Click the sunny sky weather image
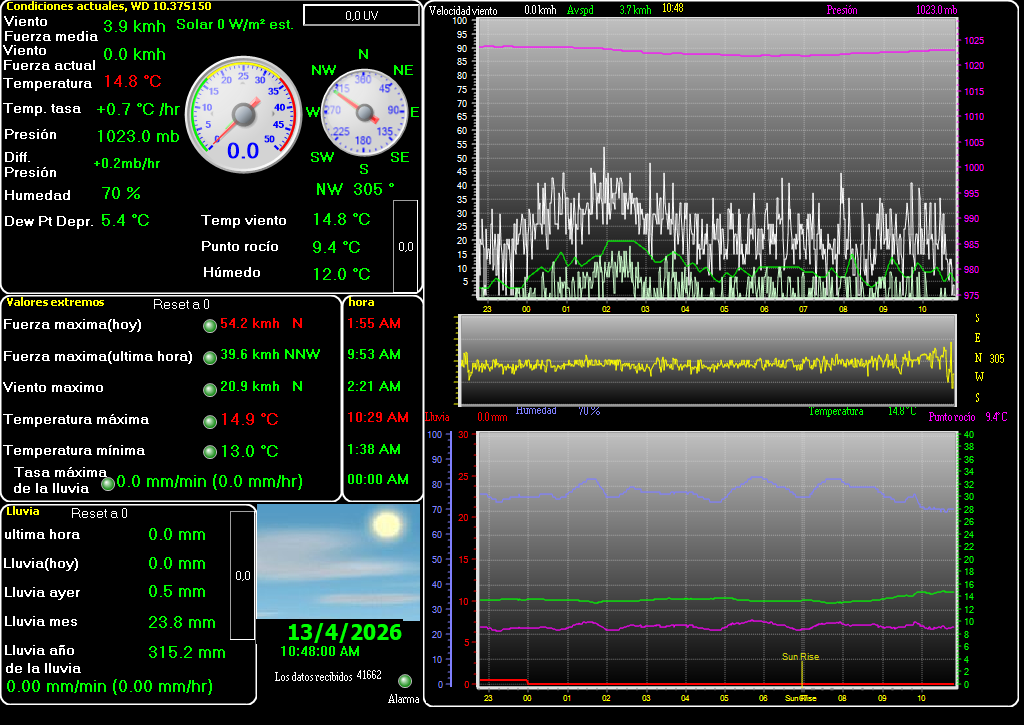Screen dimensions: 1024x725 click(338, 561)
